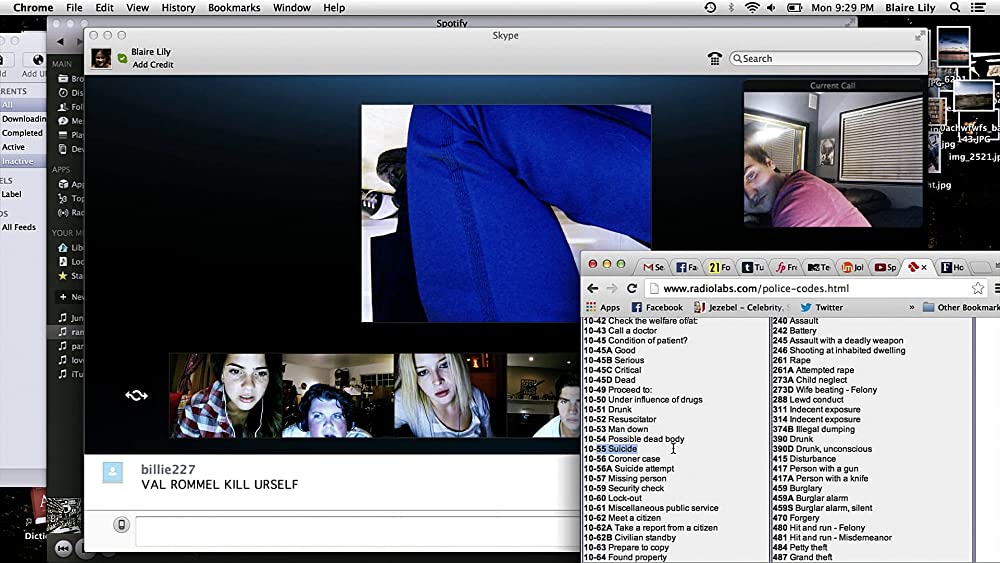Go back in Chrome browser
The height and width of the screenshot is (563, 1000).
593,288
